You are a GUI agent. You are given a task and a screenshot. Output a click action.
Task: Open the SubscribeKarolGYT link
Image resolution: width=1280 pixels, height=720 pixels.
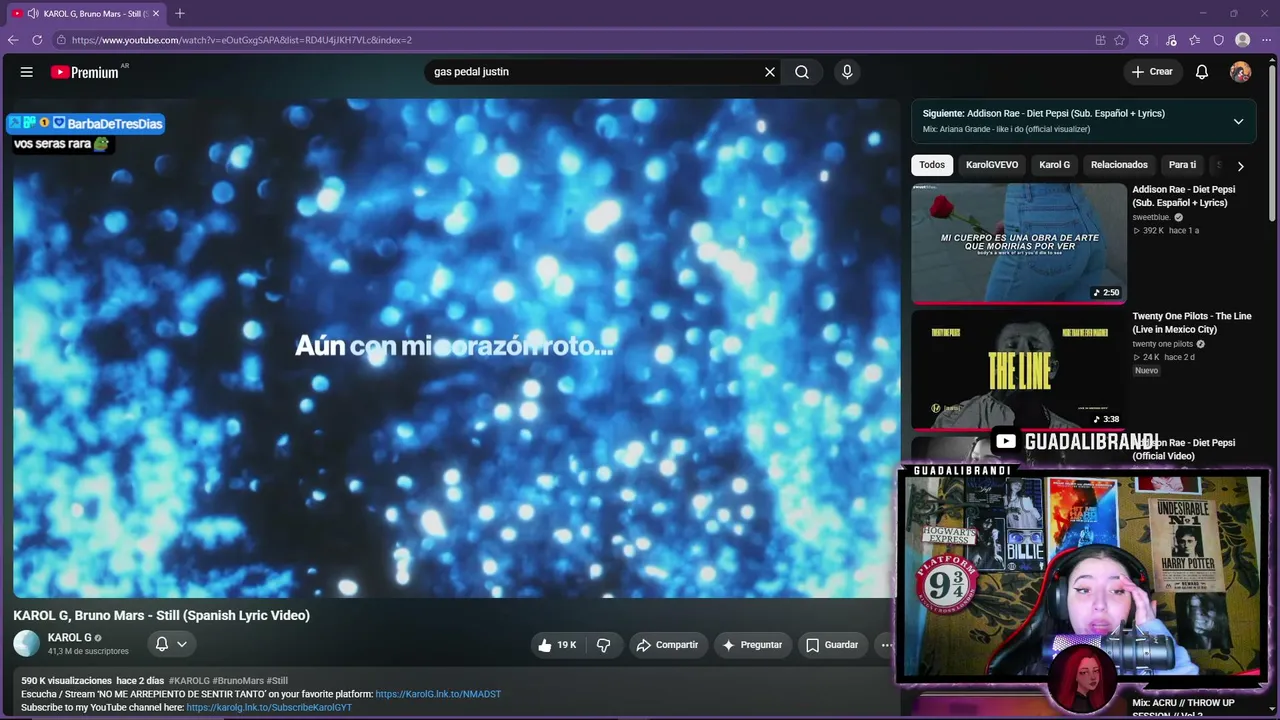[269, 708]
